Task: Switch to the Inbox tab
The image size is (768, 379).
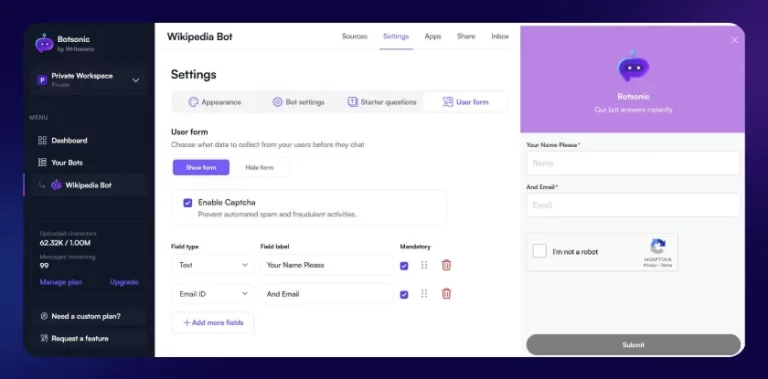Action: coord(500,36)
